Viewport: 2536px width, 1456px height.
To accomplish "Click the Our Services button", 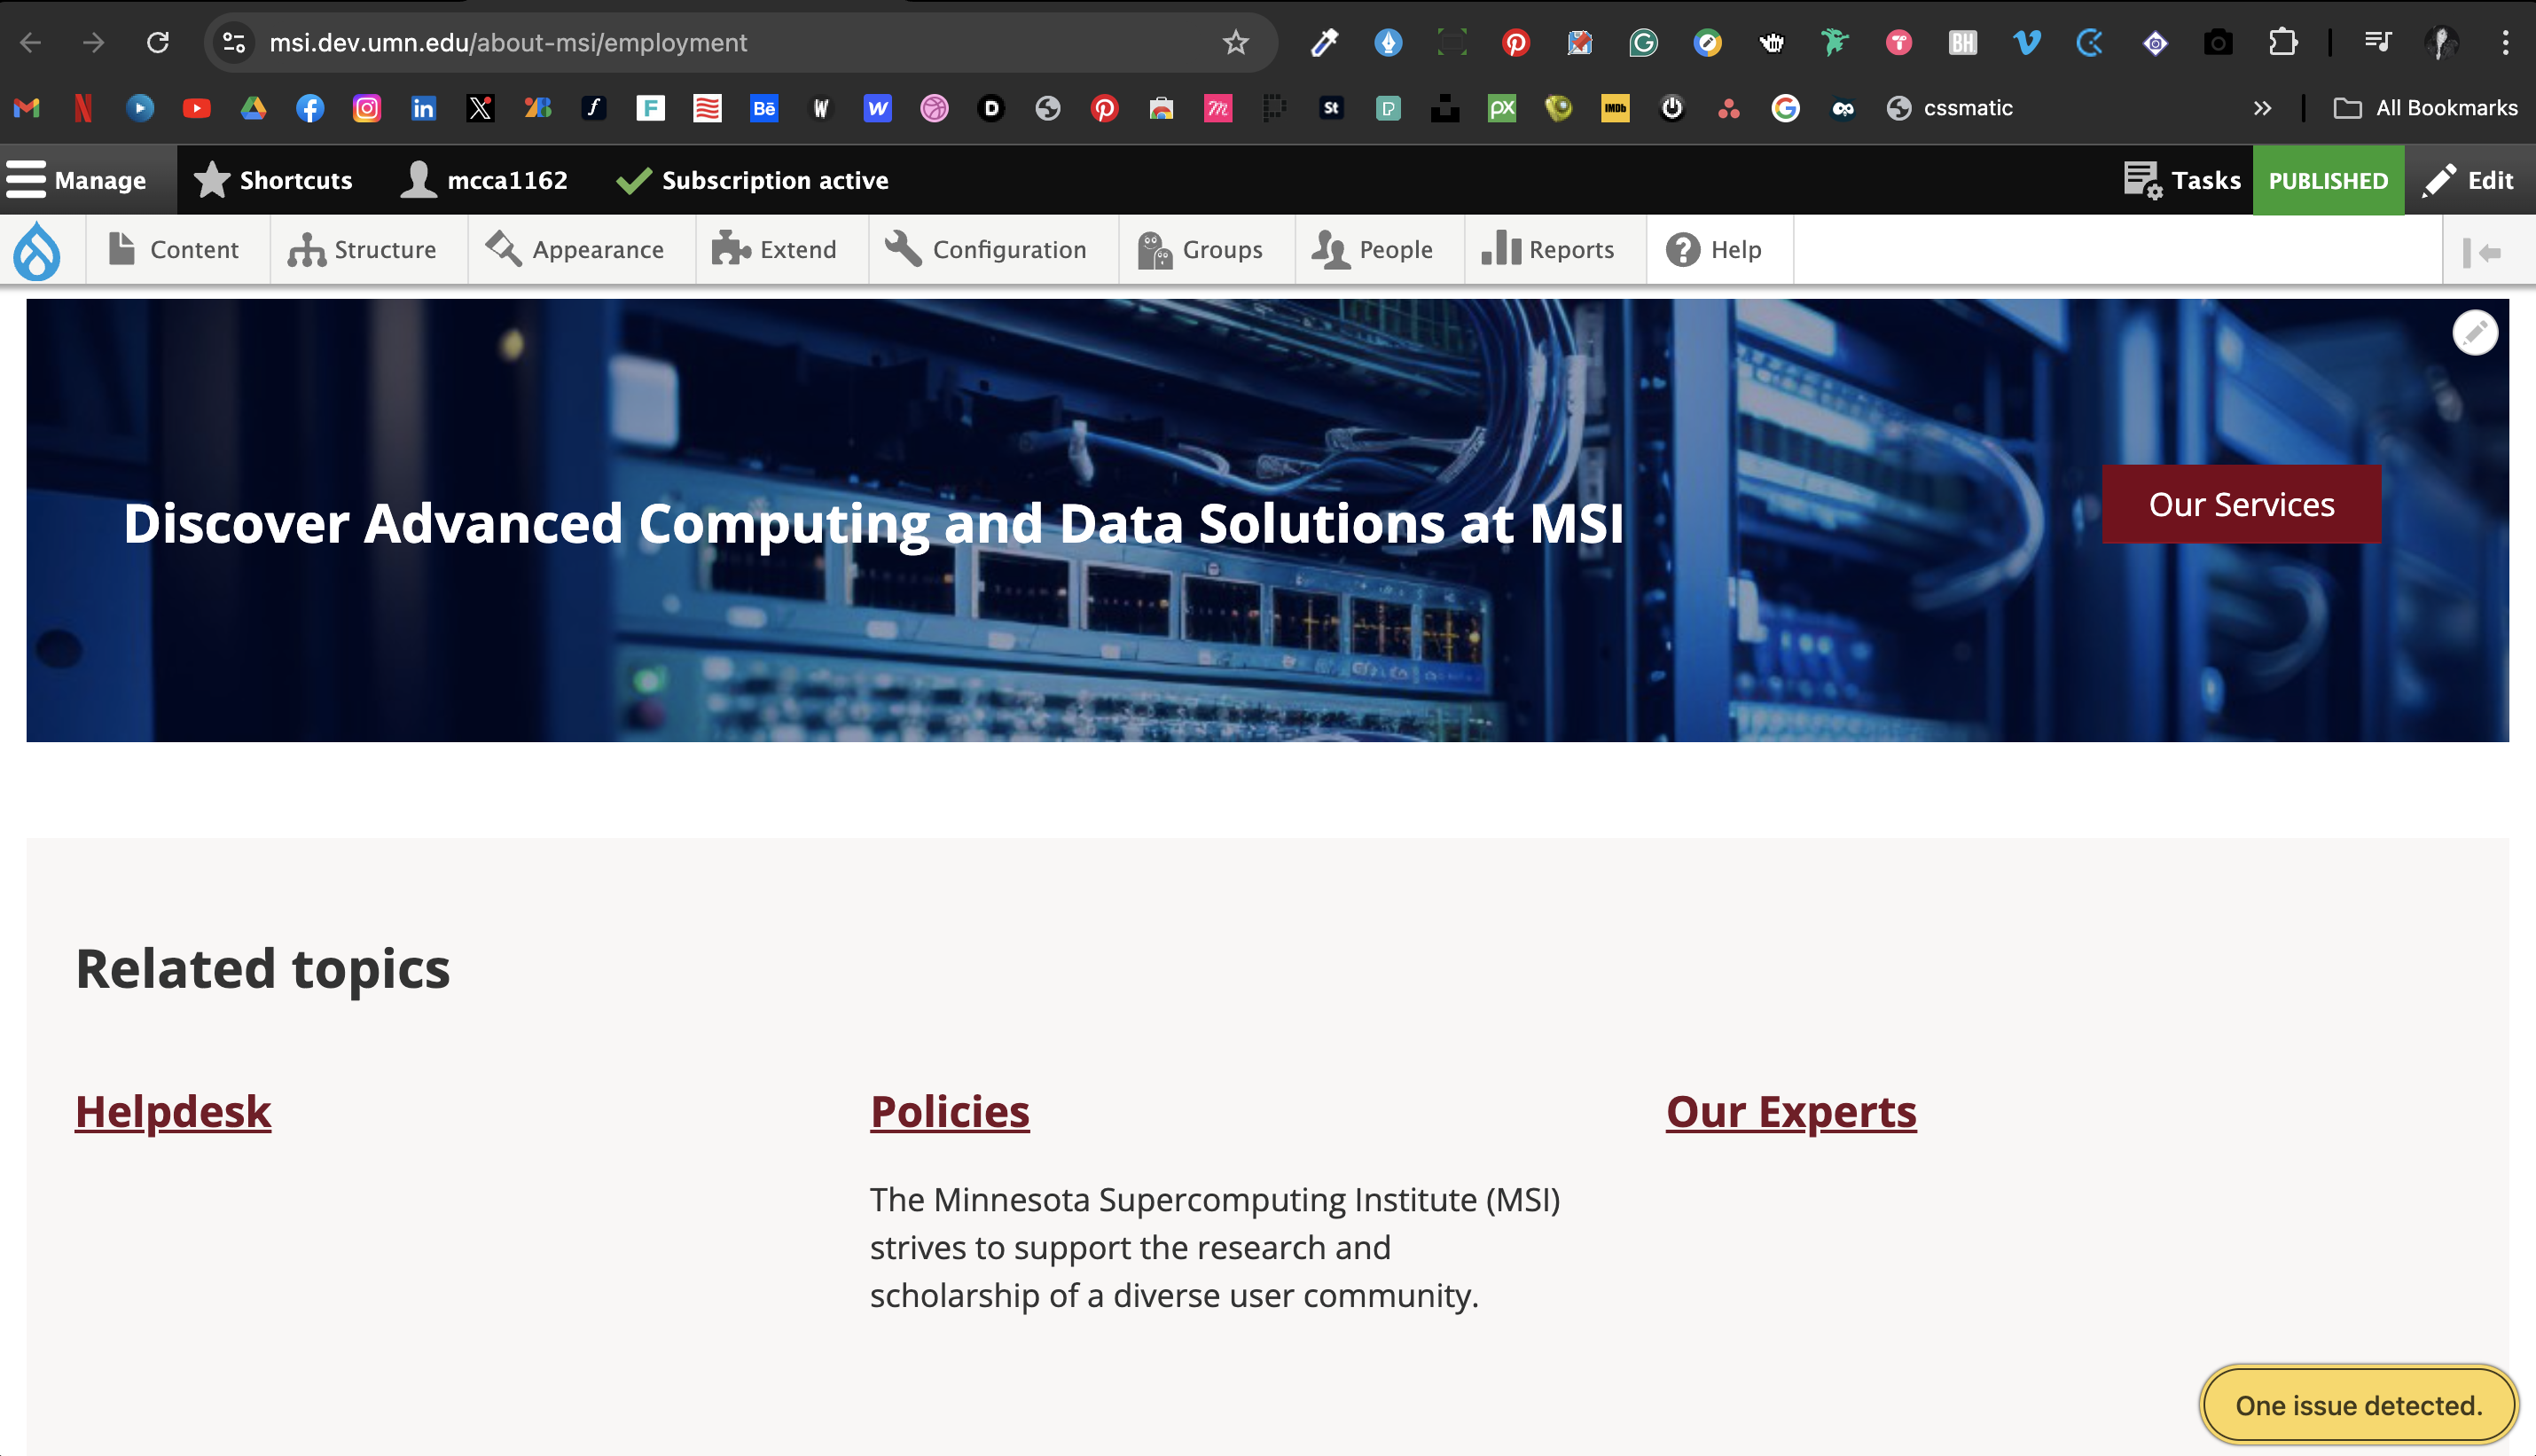I will [2240, 504].
